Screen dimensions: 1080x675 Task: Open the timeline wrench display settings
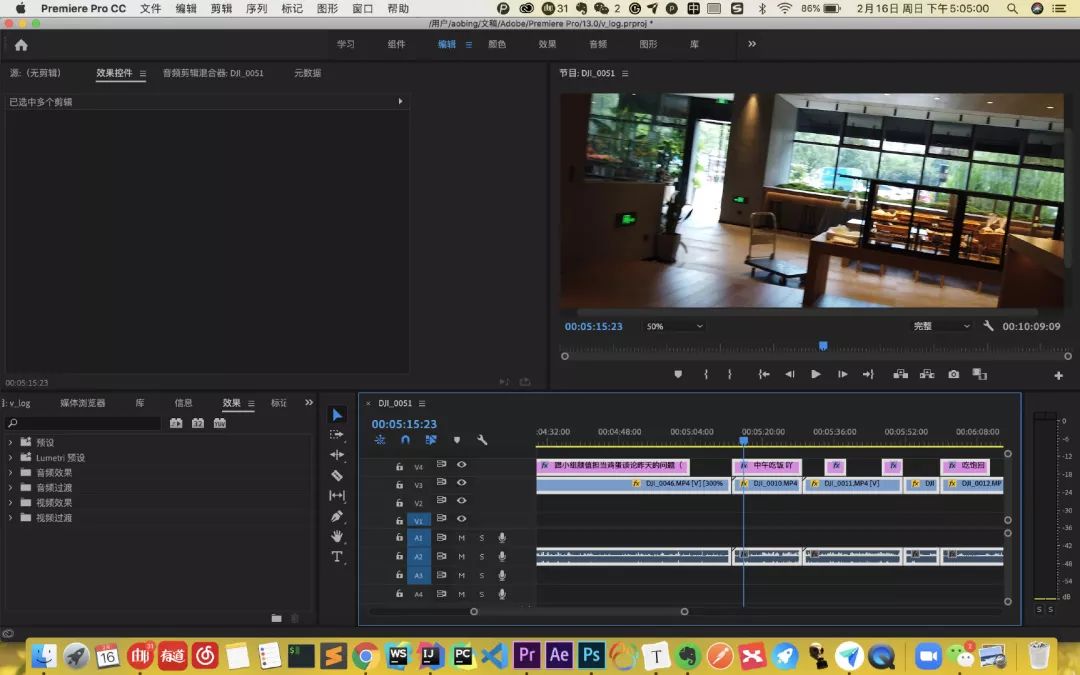pyautogui.click(x=482, y=440)
